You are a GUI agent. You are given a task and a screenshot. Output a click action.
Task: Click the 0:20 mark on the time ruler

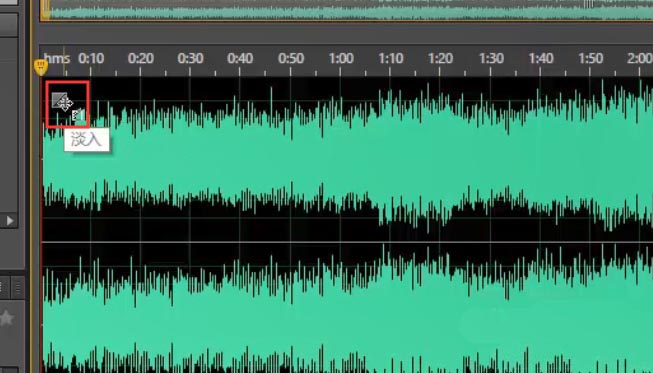point(141,58)
